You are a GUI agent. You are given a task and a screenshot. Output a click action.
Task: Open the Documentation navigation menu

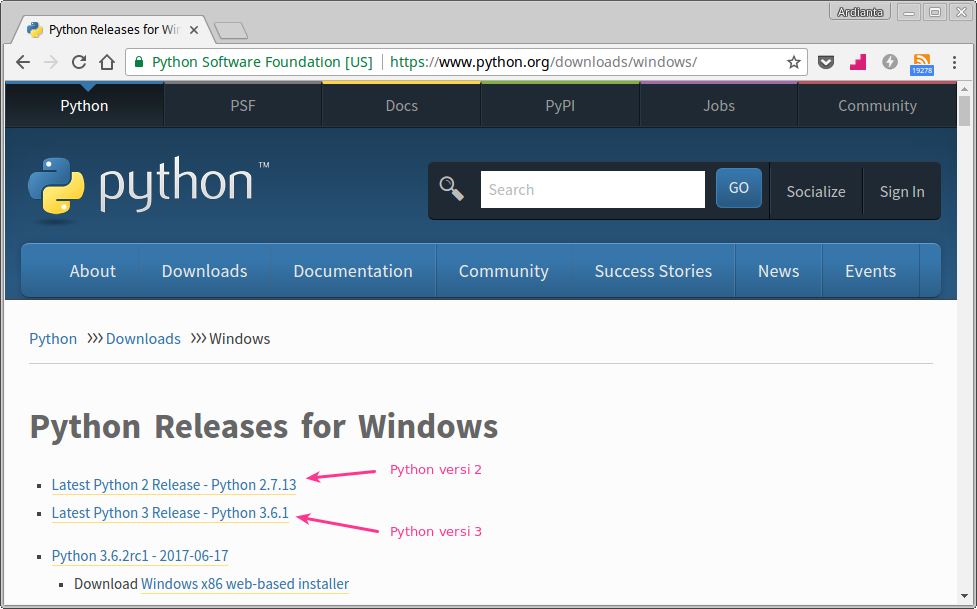(352, 270)
